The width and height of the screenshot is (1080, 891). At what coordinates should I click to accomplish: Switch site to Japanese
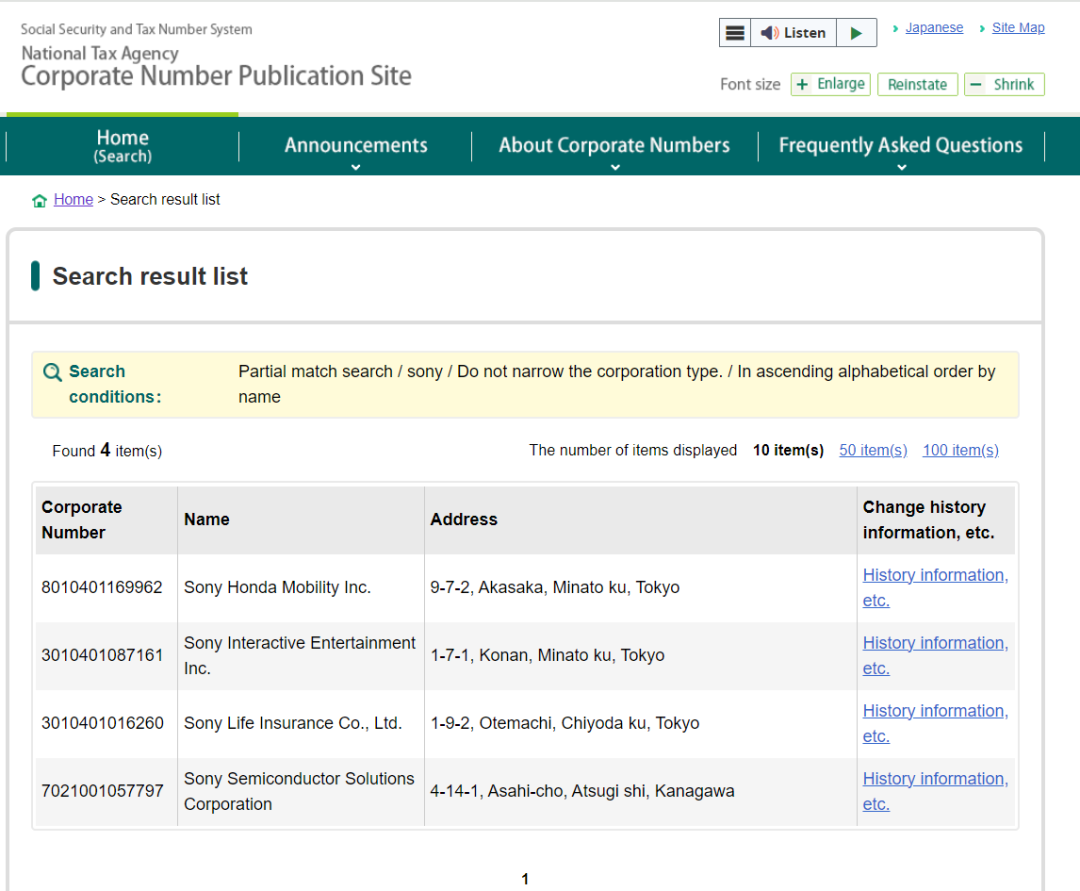[934, 28]
